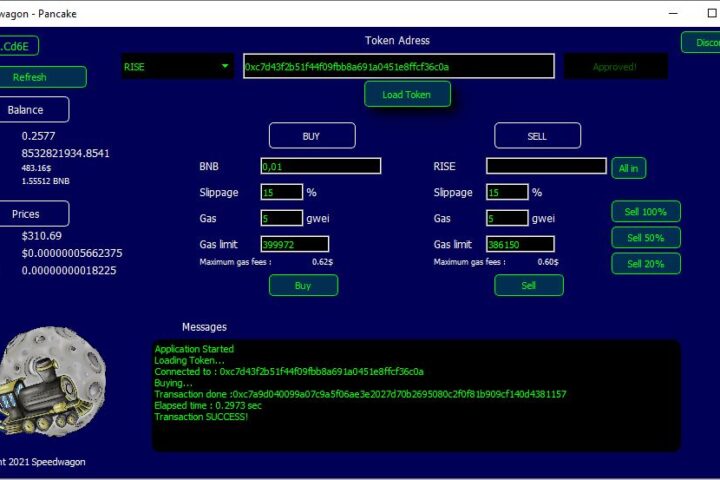Click the Disconnect button at top right
720x480 pixels.
701,42
